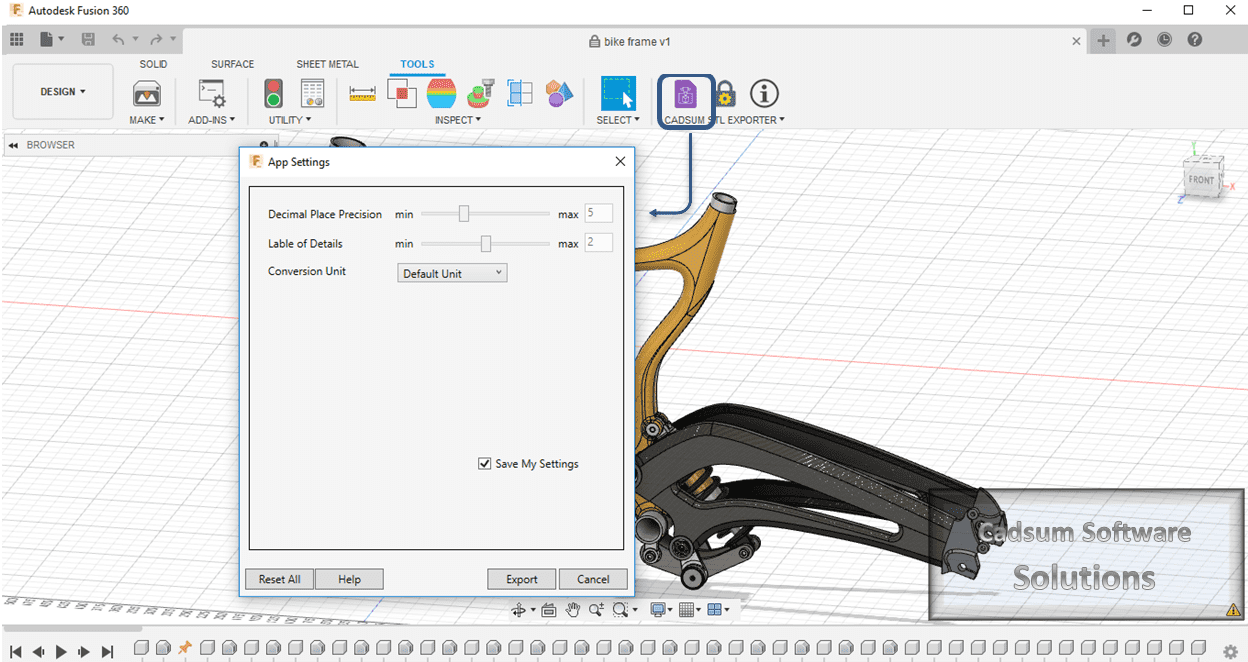Click FRONT on the ViewCube

click(1201, 180)
